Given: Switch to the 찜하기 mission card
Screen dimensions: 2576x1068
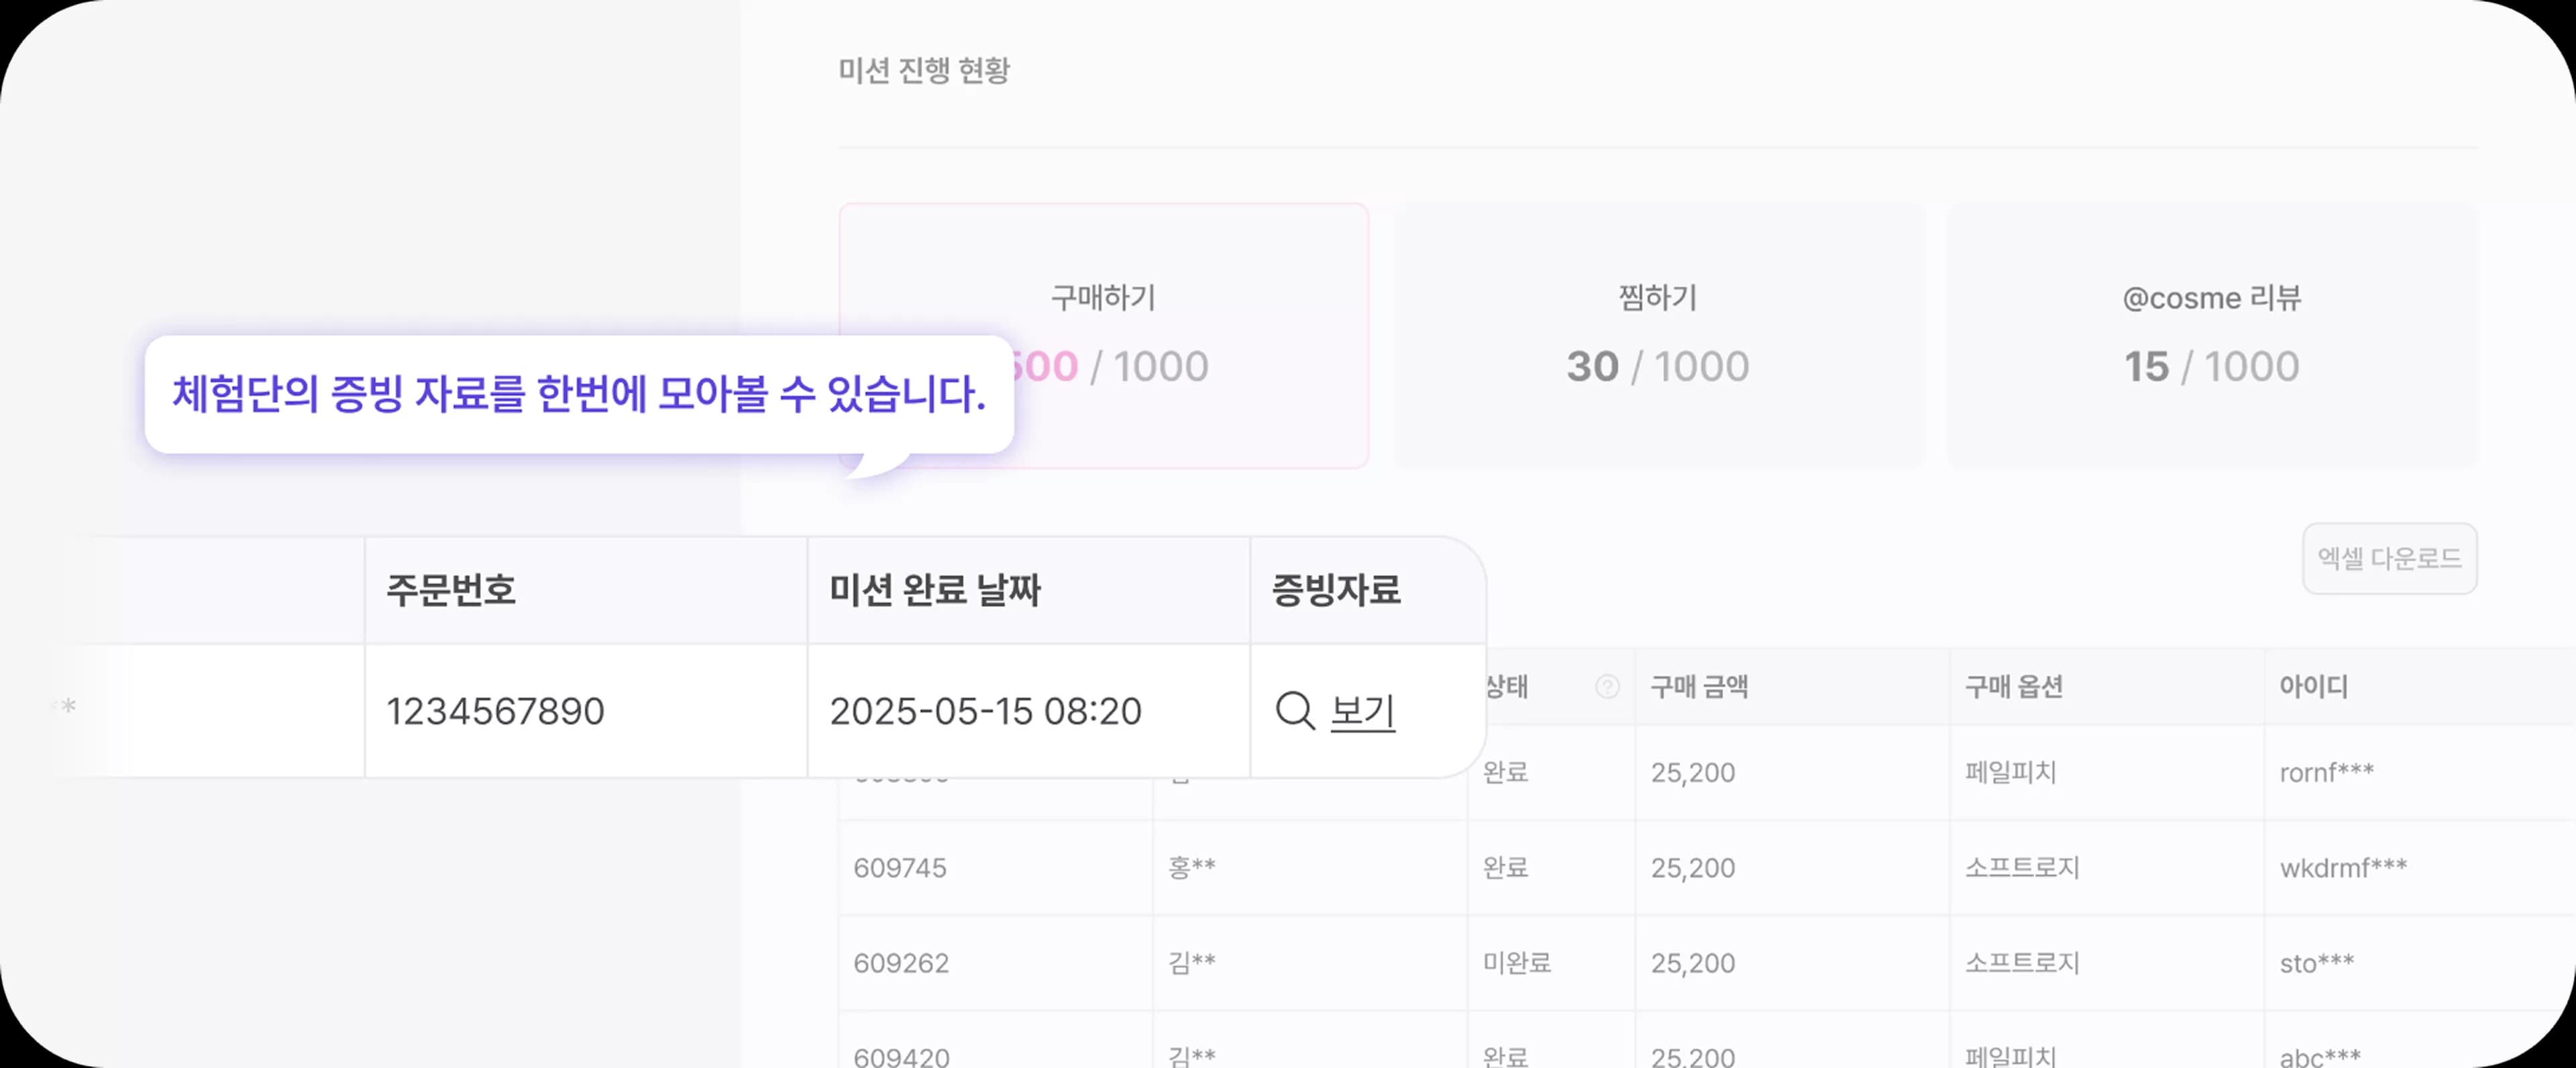Looking at the screenshot, I should pyautogui.click(x=1658, y=335).
